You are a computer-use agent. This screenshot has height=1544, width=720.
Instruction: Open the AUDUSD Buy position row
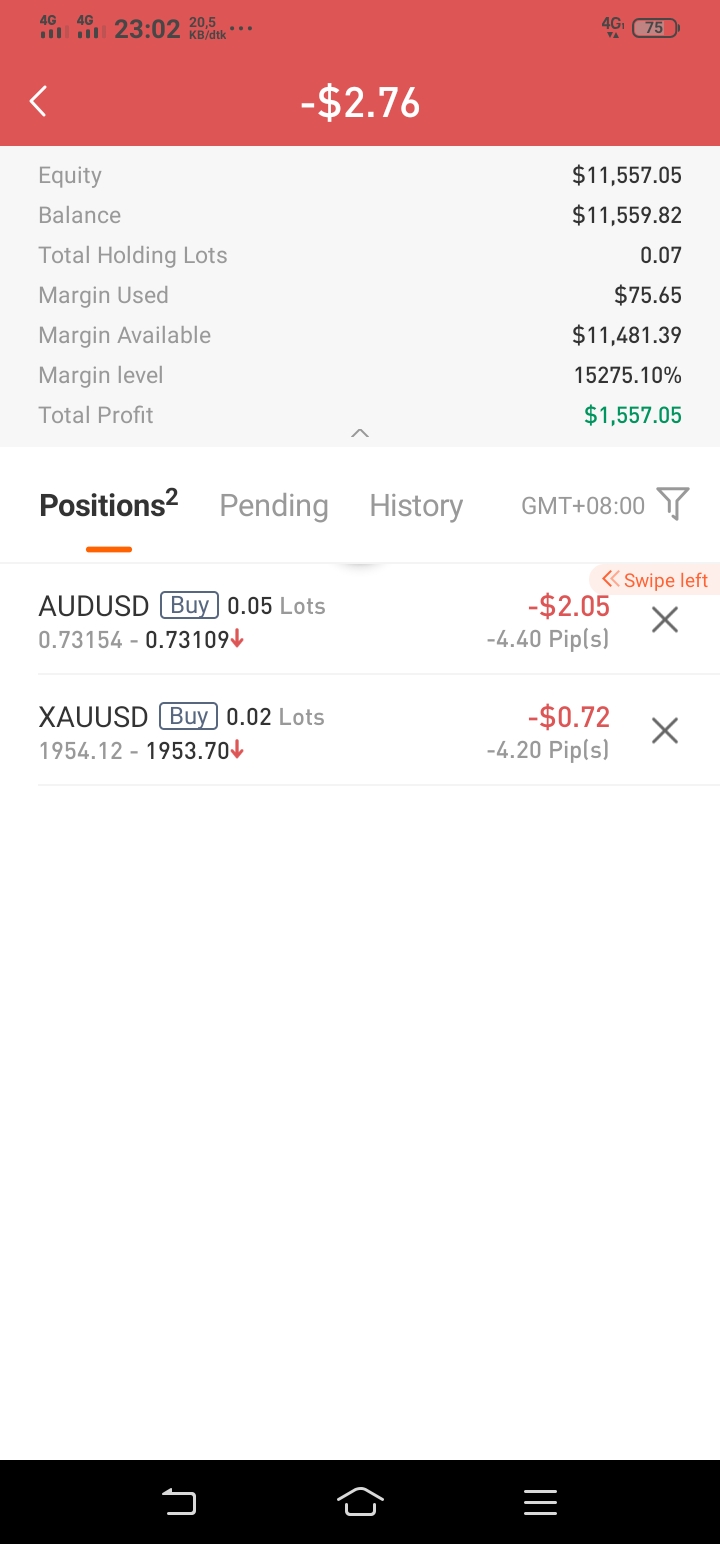[x=360, y=620]
